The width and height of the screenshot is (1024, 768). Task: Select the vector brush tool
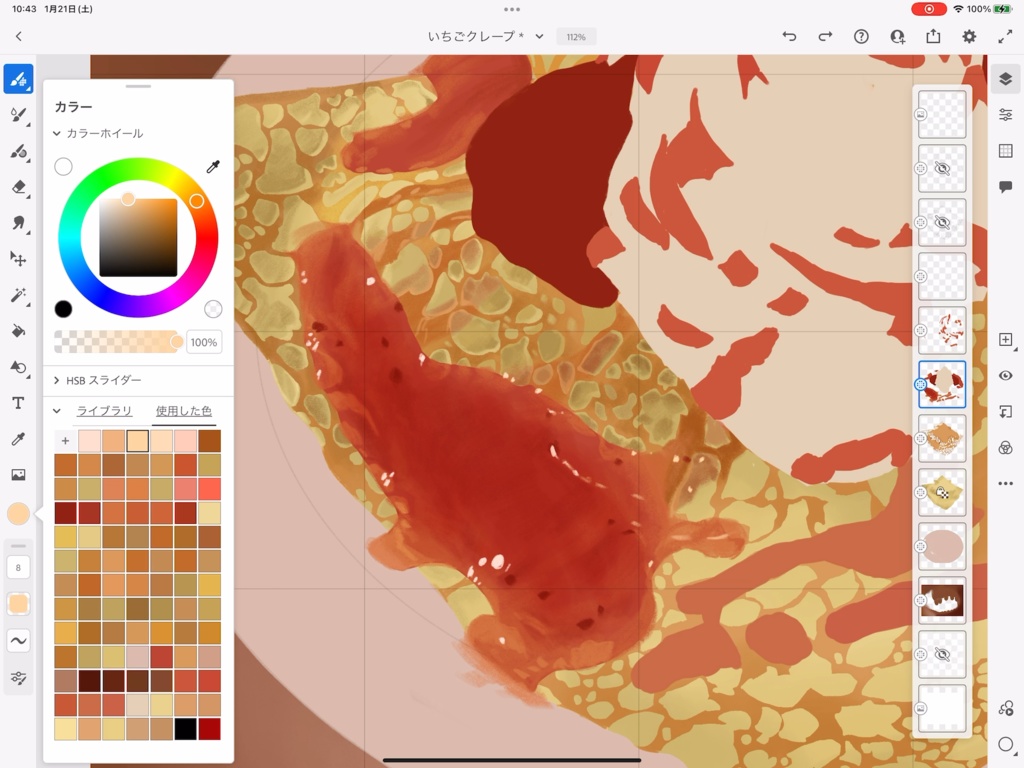[18, 152]
